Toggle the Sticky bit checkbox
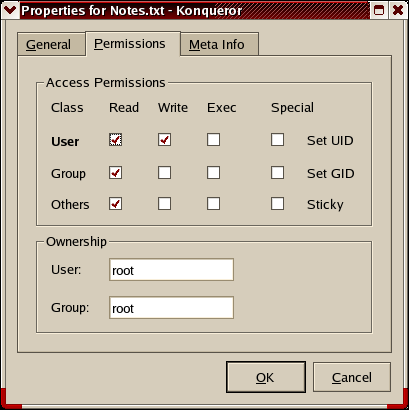Screen dimensions: 409x410 click(277, 204)
